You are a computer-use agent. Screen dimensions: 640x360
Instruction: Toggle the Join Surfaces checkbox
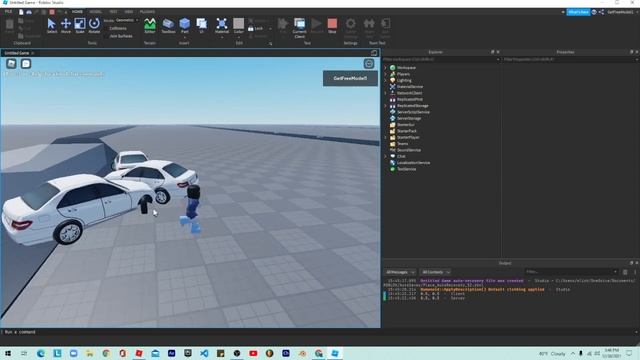[x=118, y=36]
